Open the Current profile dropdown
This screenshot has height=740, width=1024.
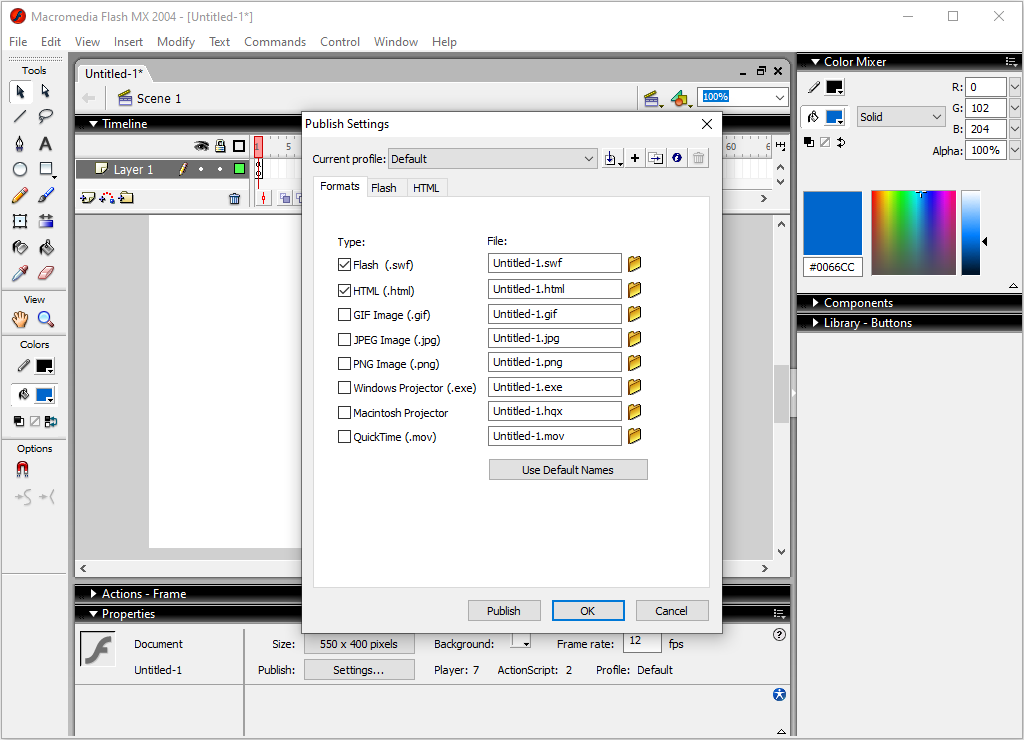point(493,159)
